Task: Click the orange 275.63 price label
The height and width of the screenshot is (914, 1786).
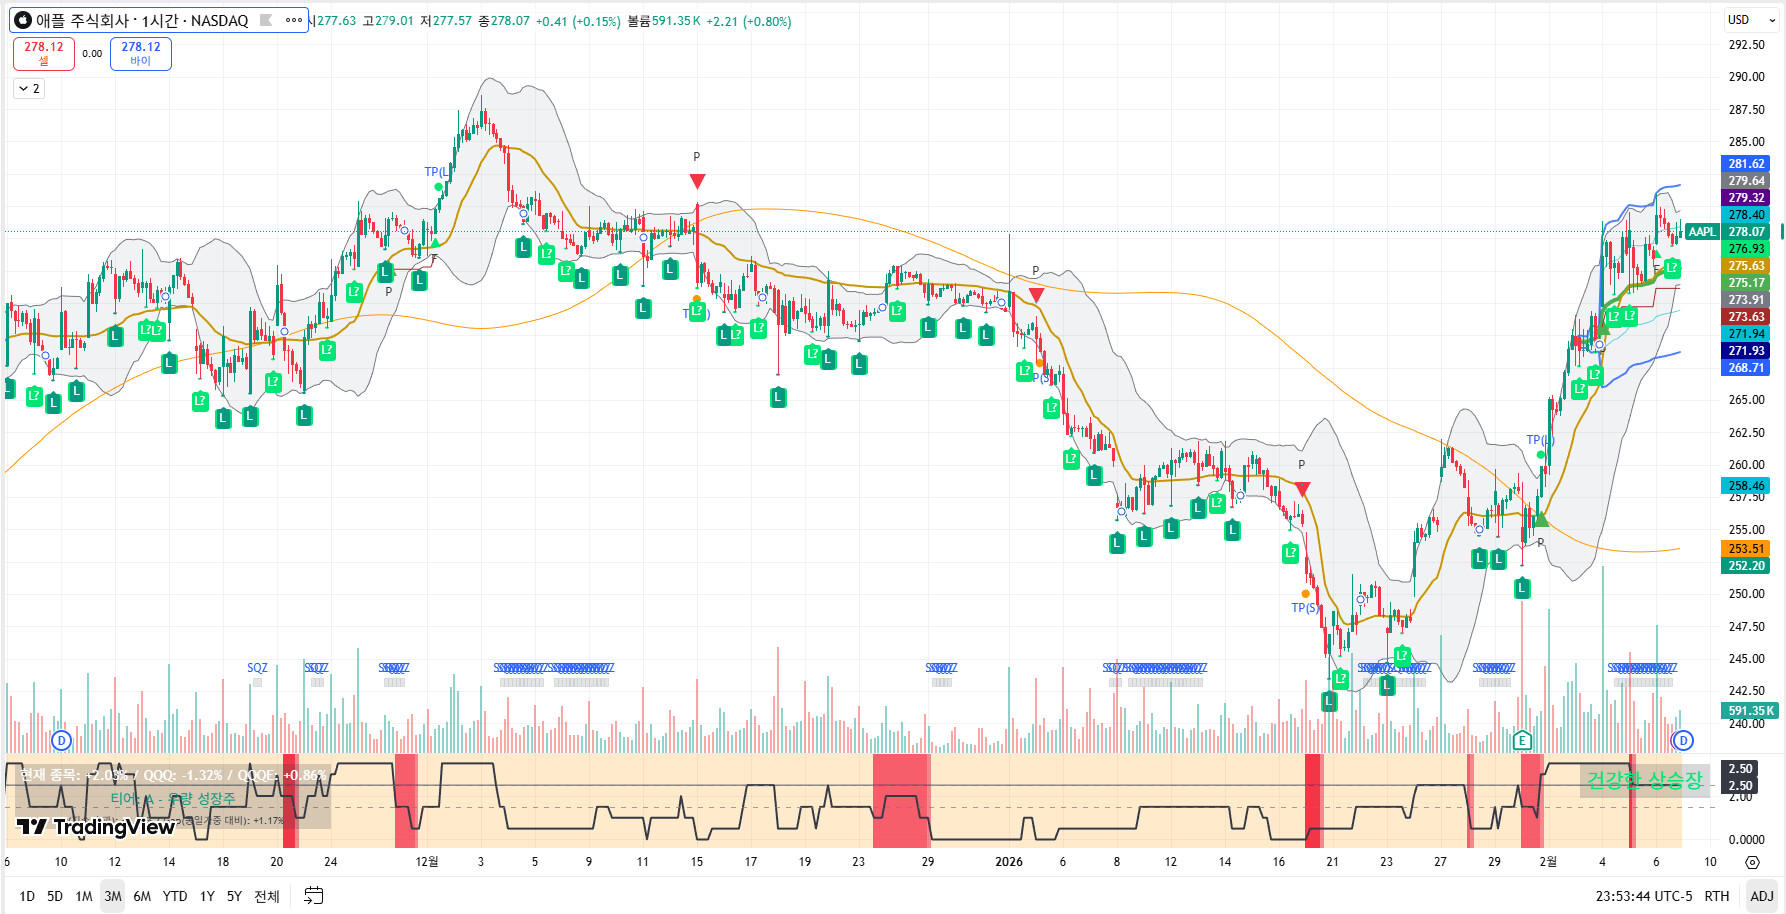Action: [x=1746, y=266]
